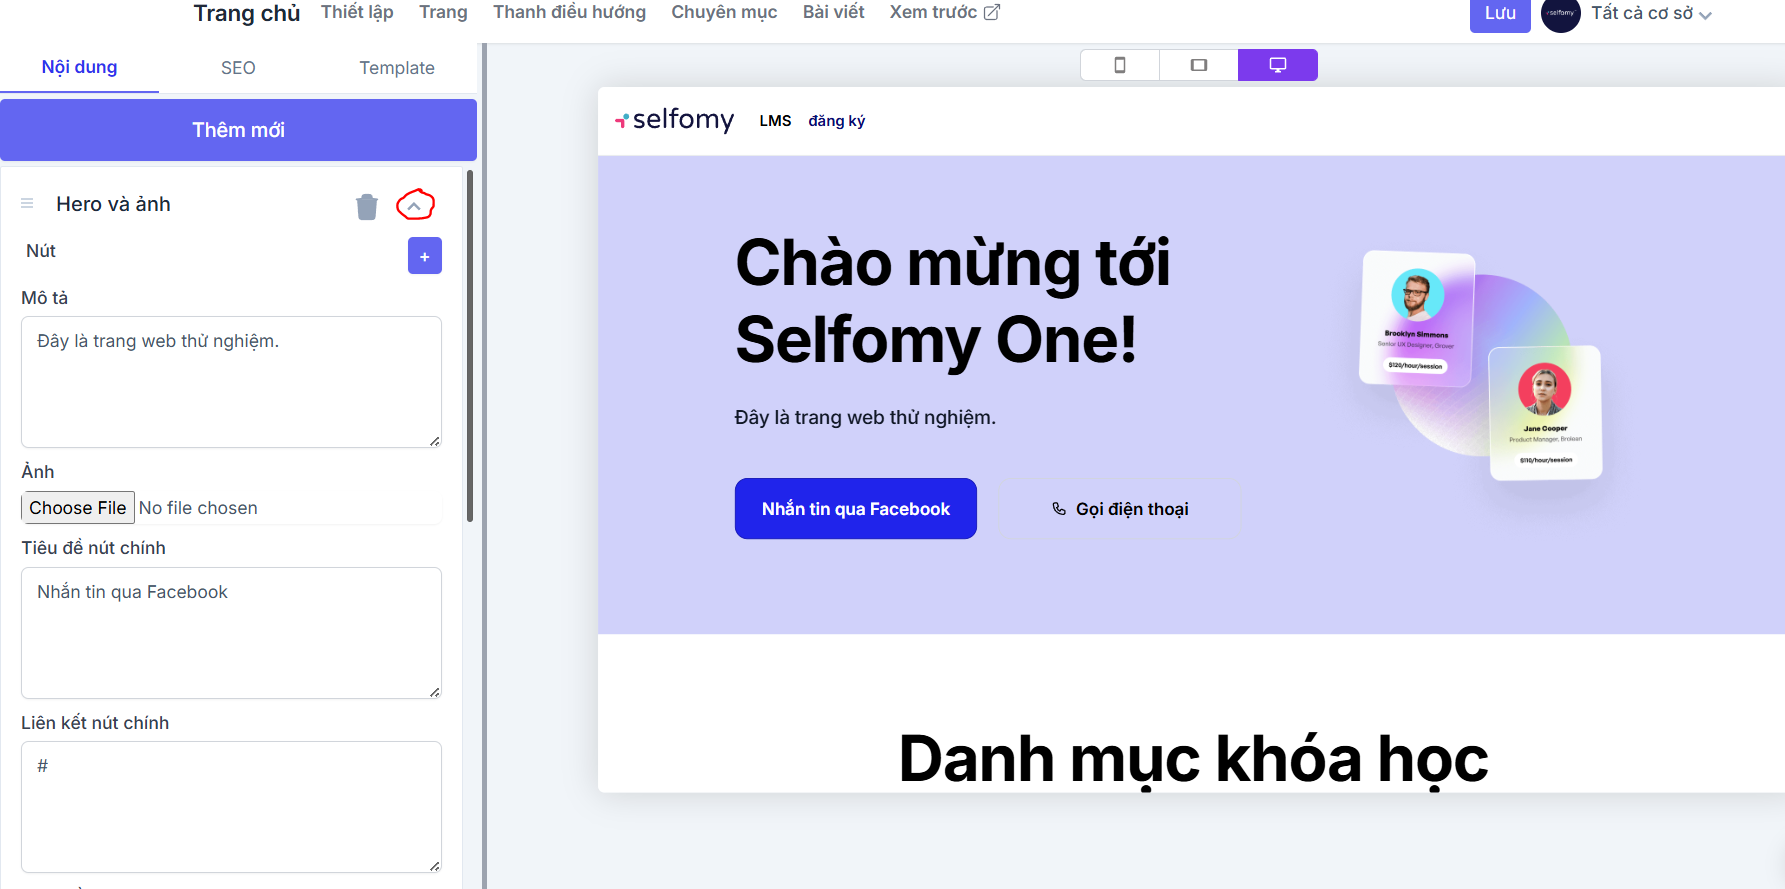Click the đăng ký link in preview

tap(837, 121)
